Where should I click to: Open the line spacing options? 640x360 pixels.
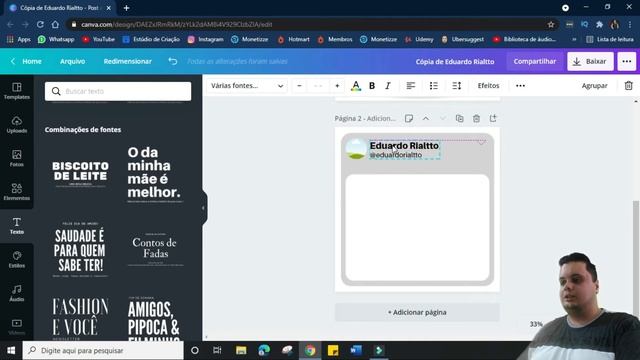coord(456,86)
